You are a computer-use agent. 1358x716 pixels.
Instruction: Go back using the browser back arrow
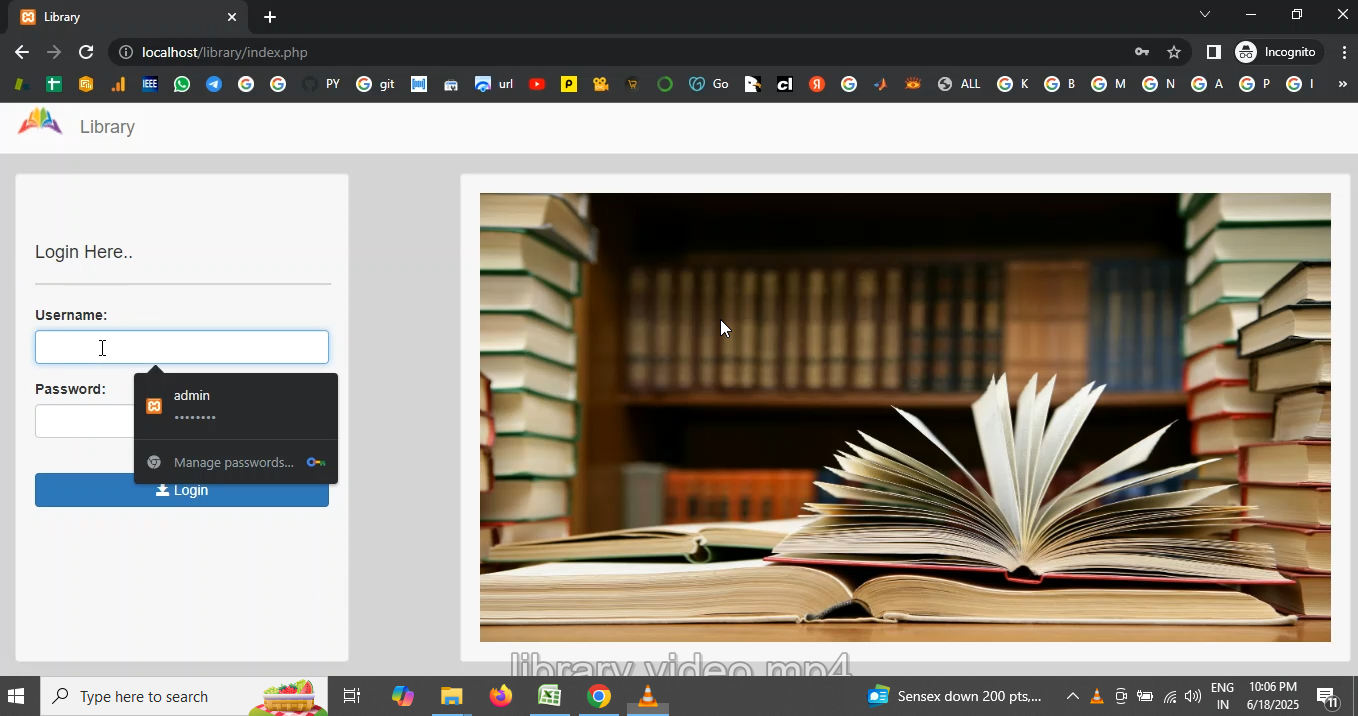22,52
